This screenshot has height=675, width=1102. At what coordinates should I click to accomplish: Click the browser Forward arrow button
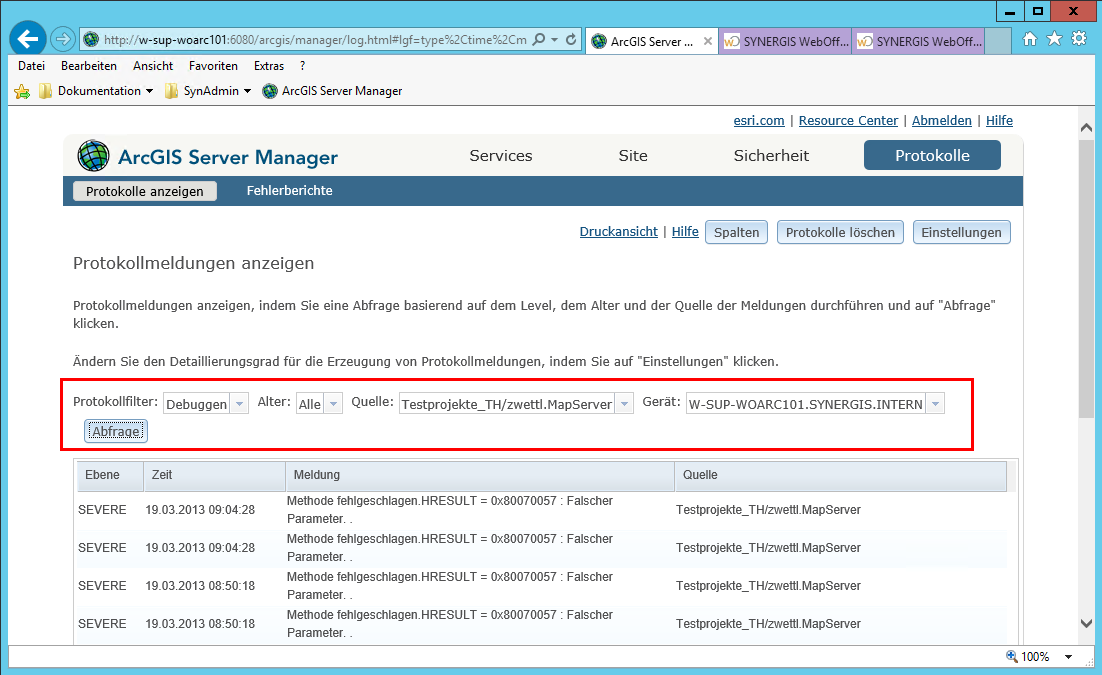click(63, 39)
